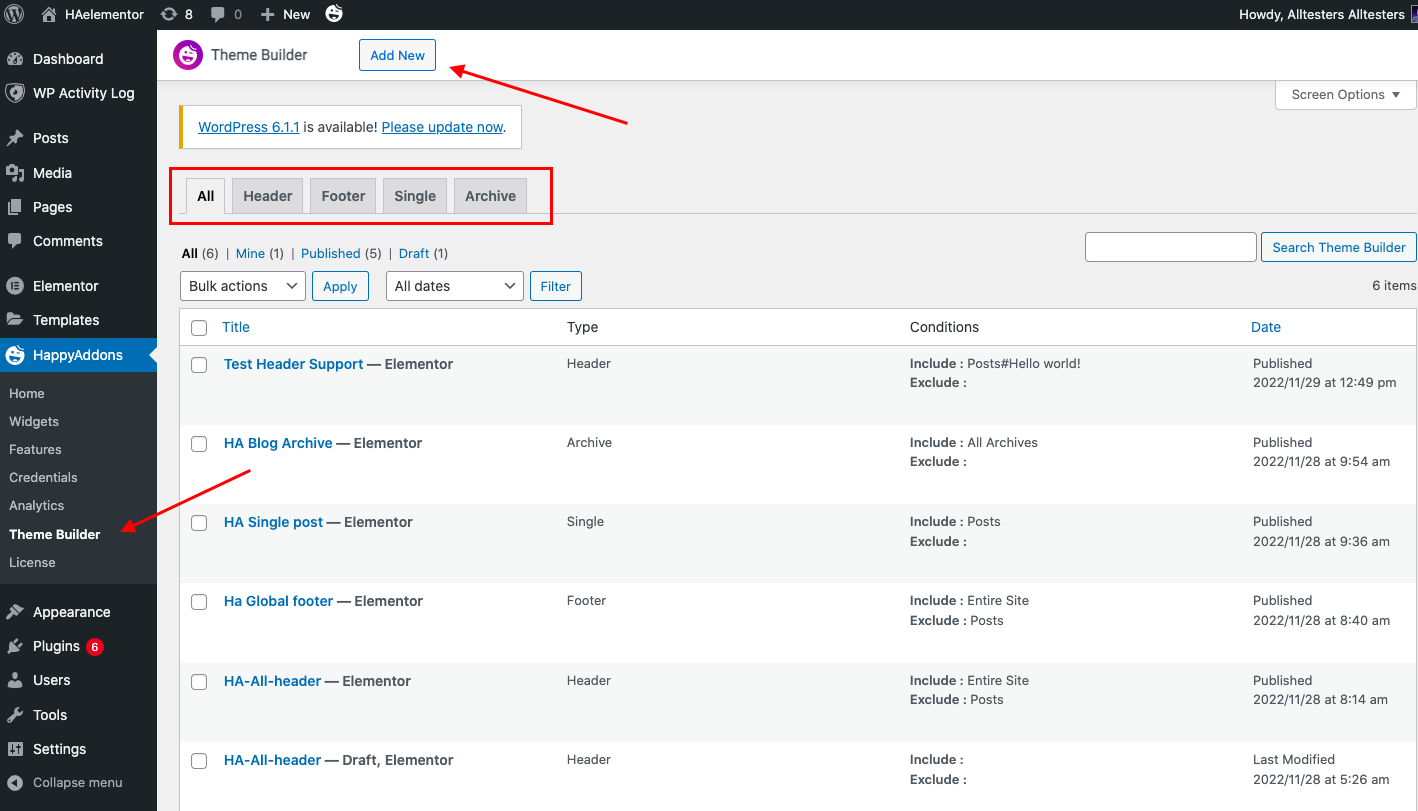Open the Bulk actions dropdown

point(242,285)
